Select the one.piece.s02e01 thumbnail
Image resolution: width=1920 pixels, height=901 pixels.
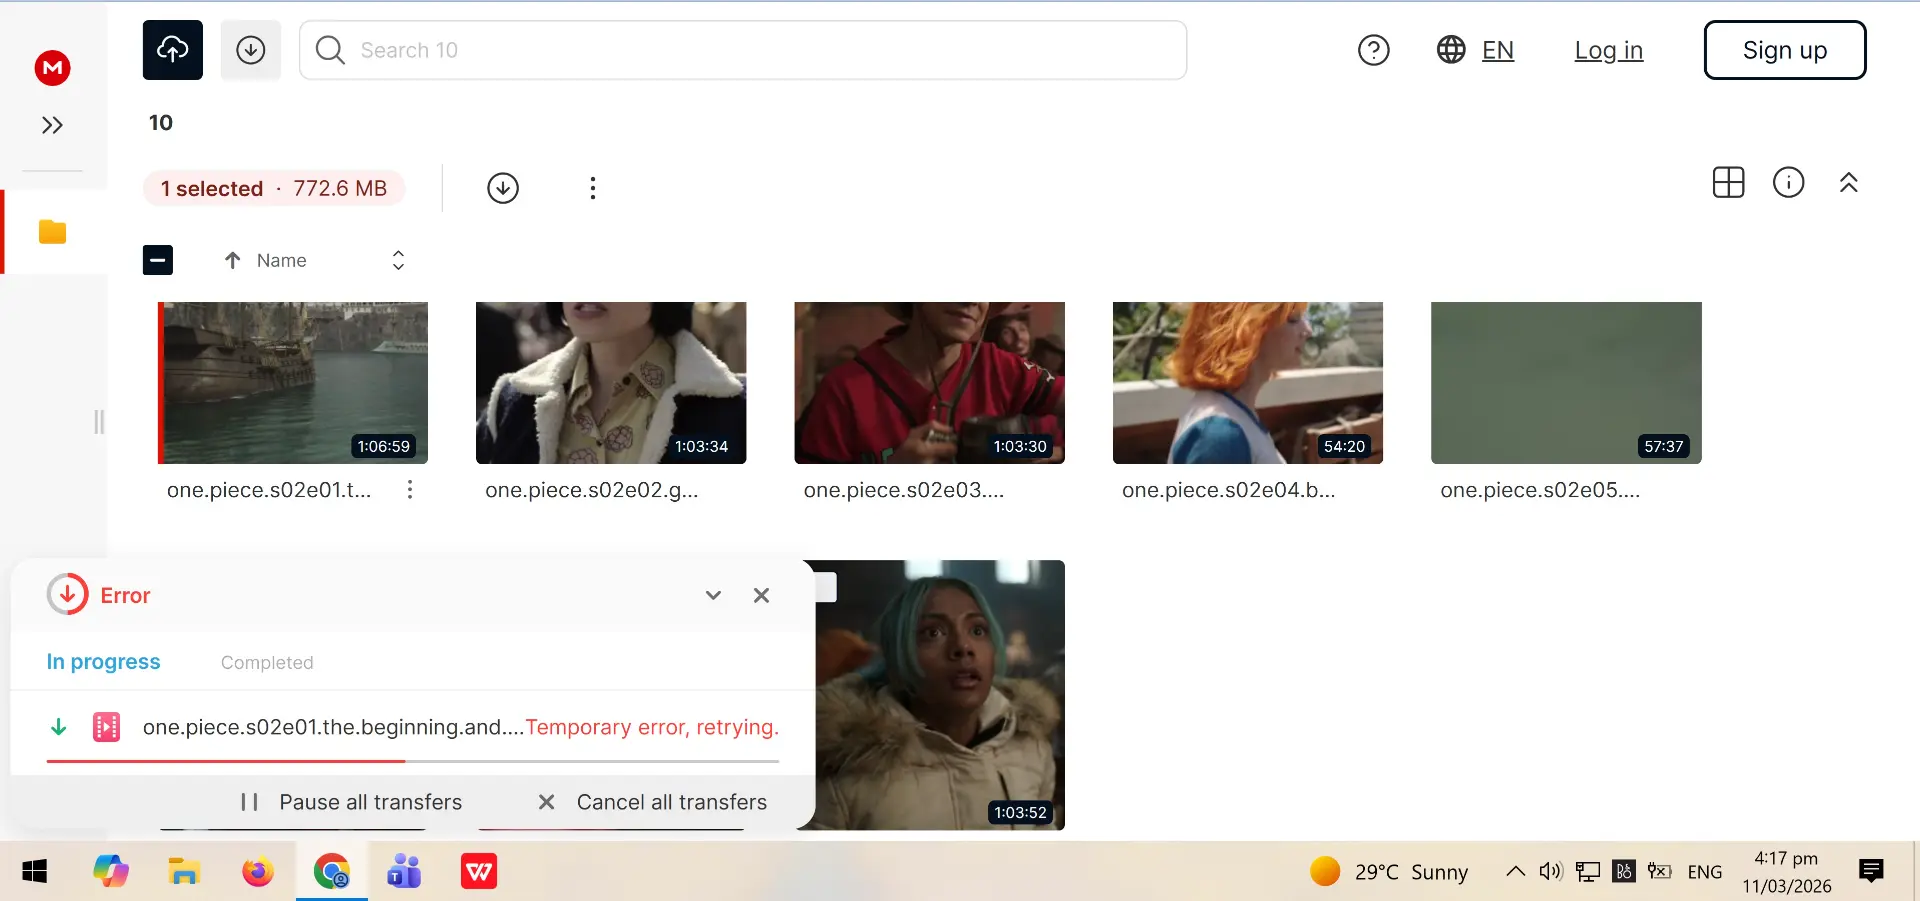(293, 383)
